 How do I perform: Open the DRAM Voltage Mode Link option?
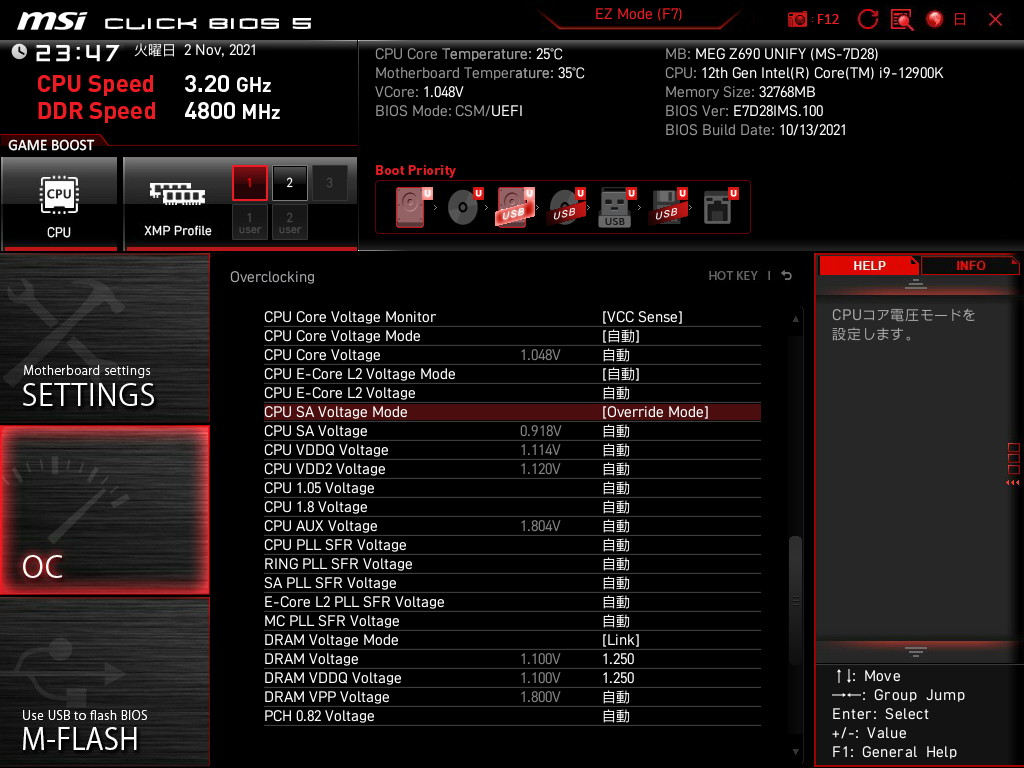pos(620,640)
